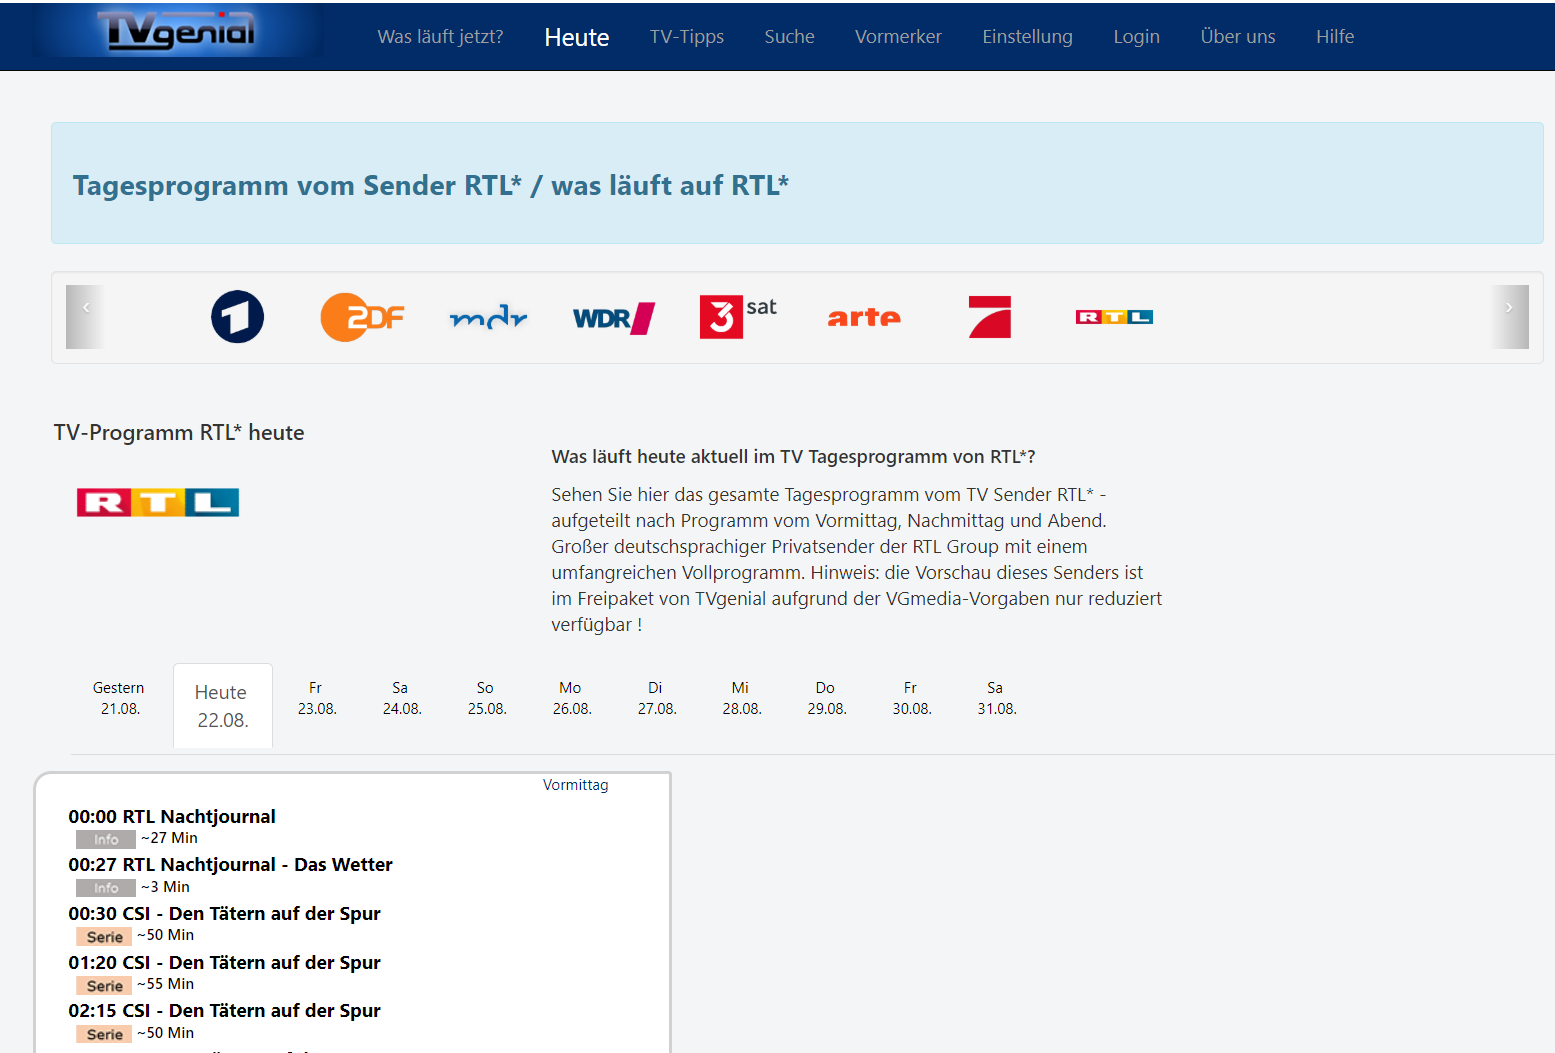
Task: Open the Suche menu item
Action: (789, 37)
